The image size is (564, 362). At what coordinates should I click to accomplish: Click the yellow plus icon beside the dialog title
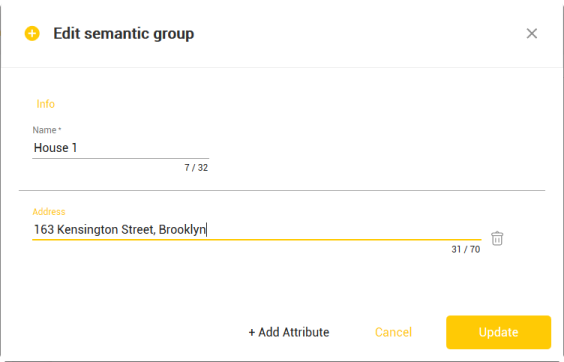tap(32, 33)
